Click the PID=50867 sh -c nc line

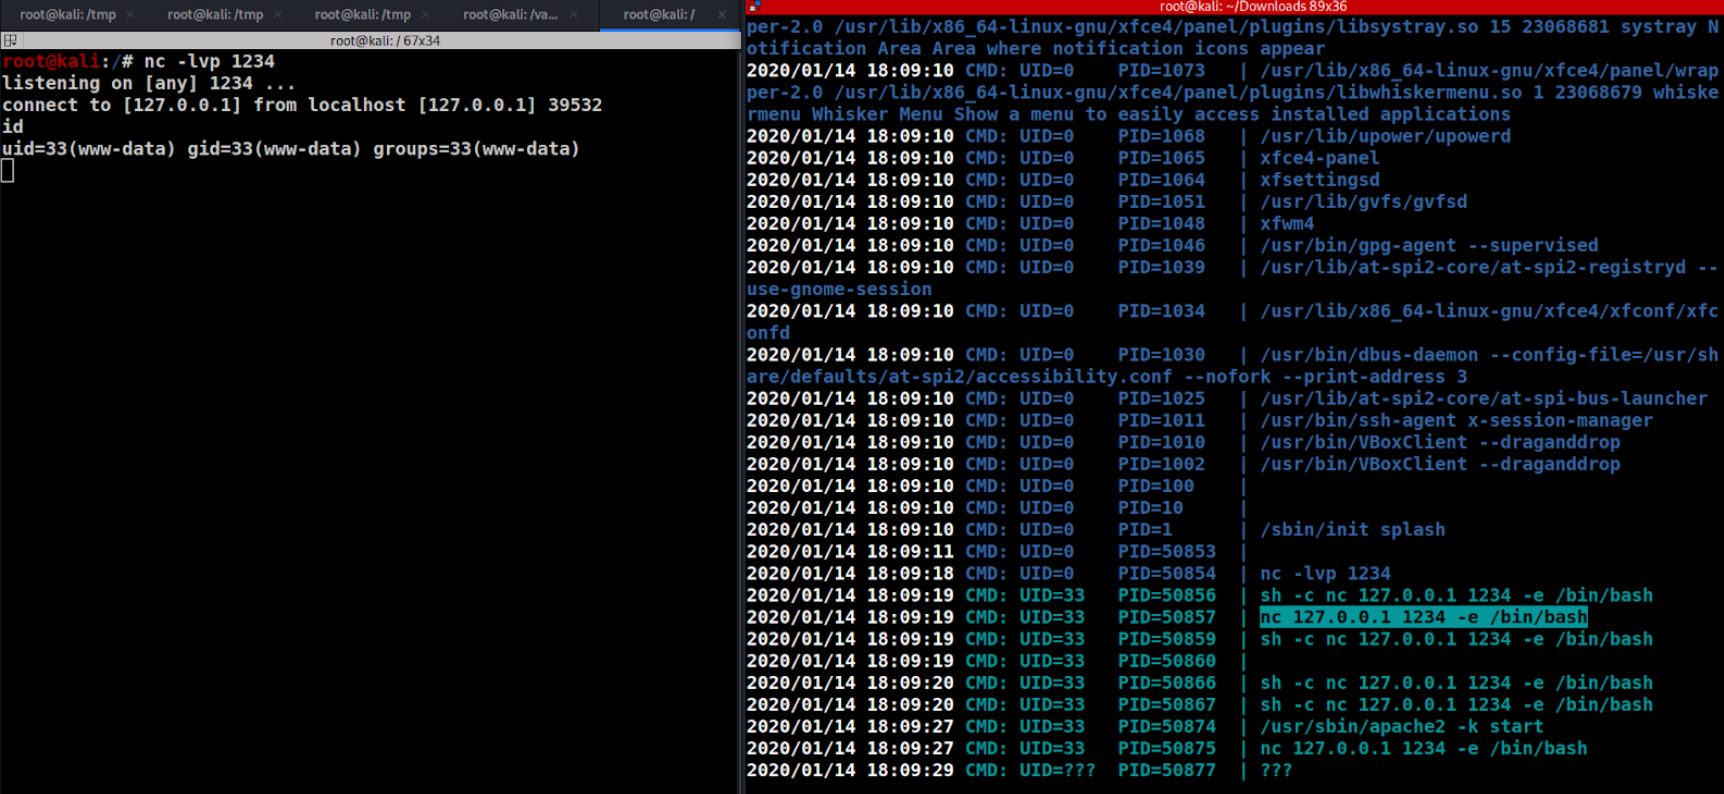pyautogui.click(x=1200, y=705)
